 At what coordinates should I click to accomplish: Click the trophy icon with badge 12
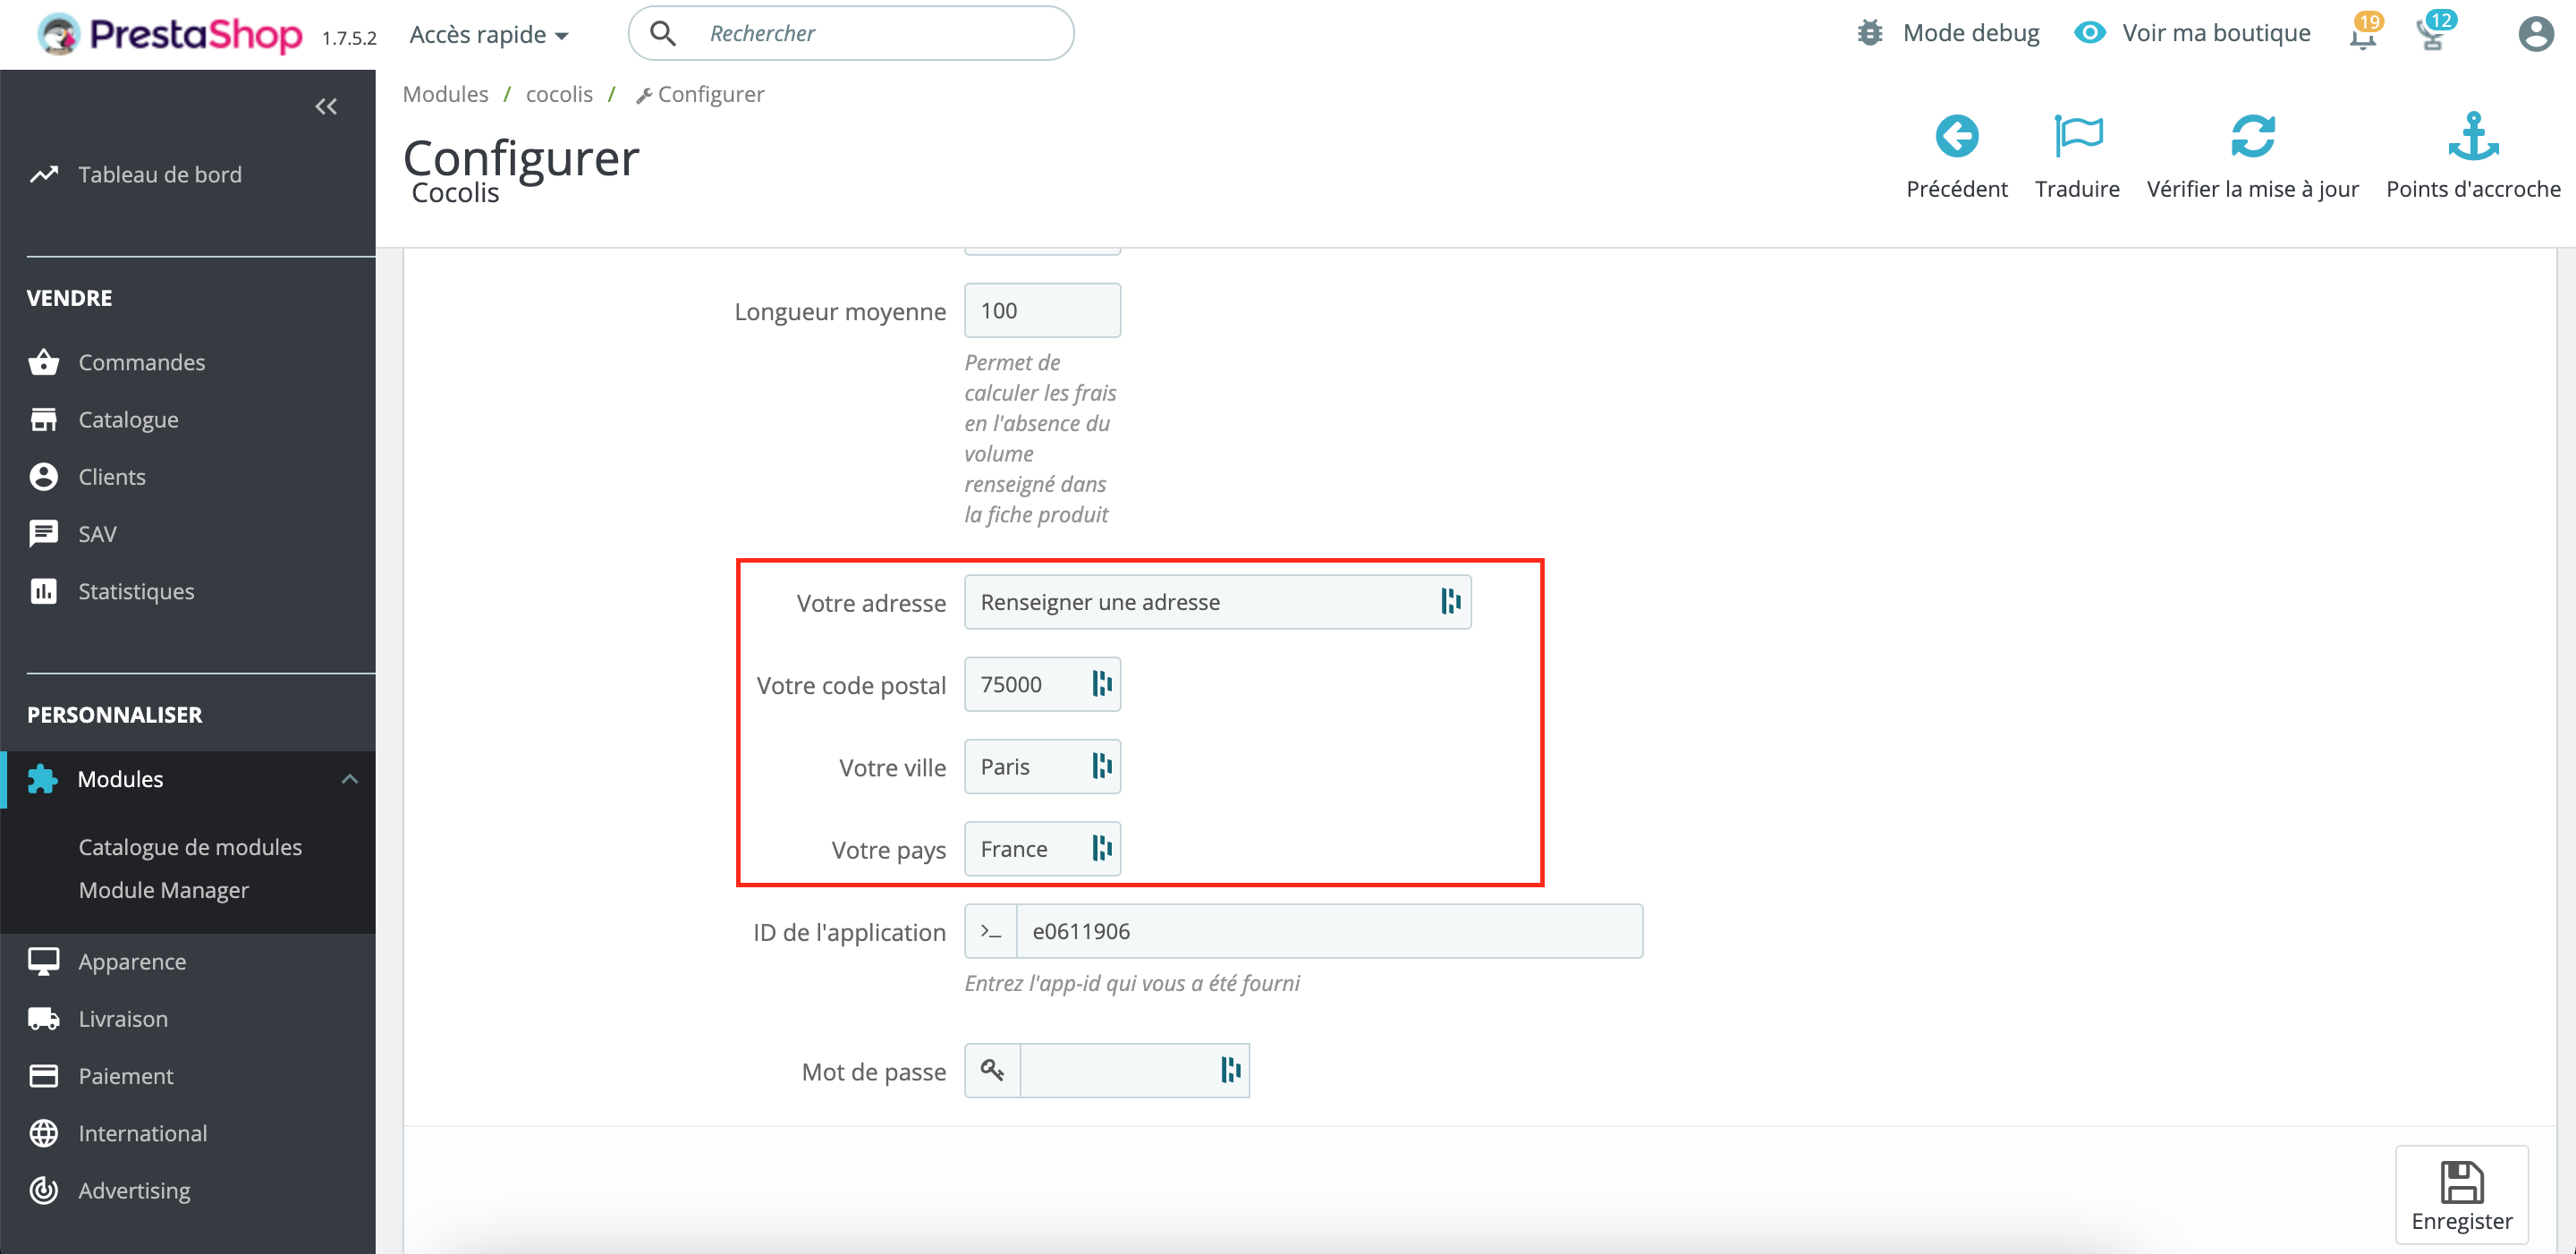point(2432,36)
